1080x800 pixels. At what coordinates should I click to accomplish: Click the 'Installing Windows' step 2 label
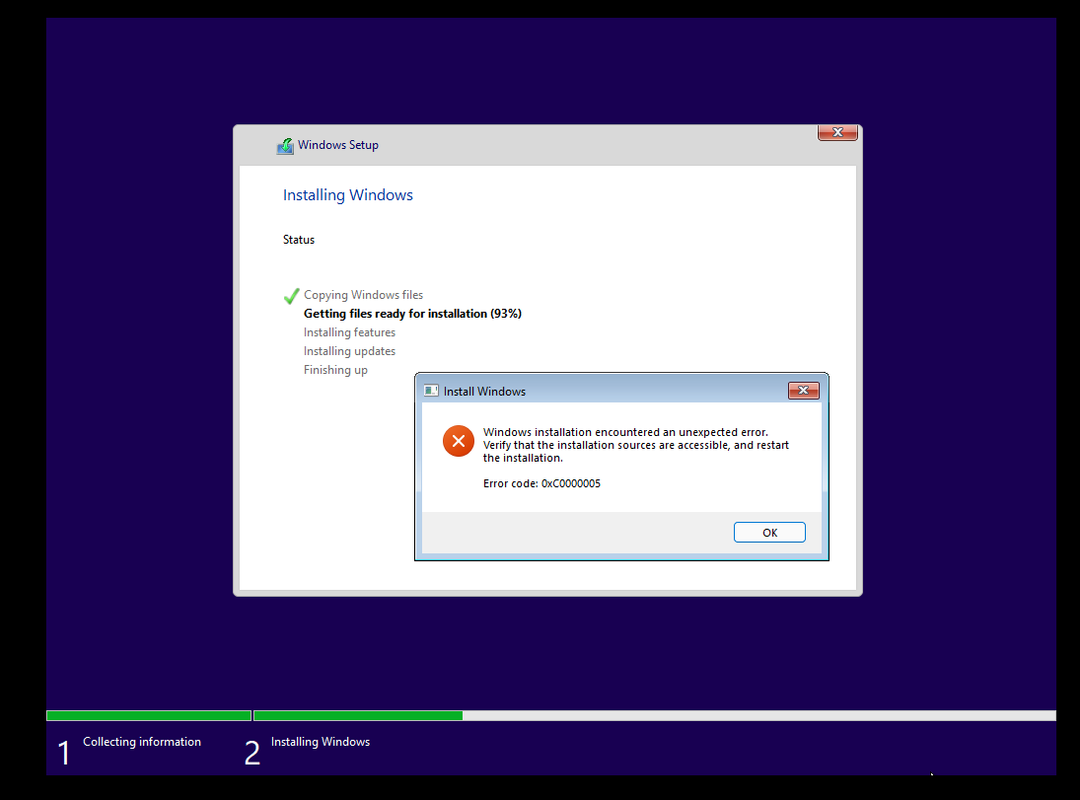click(x=320, y=741)
